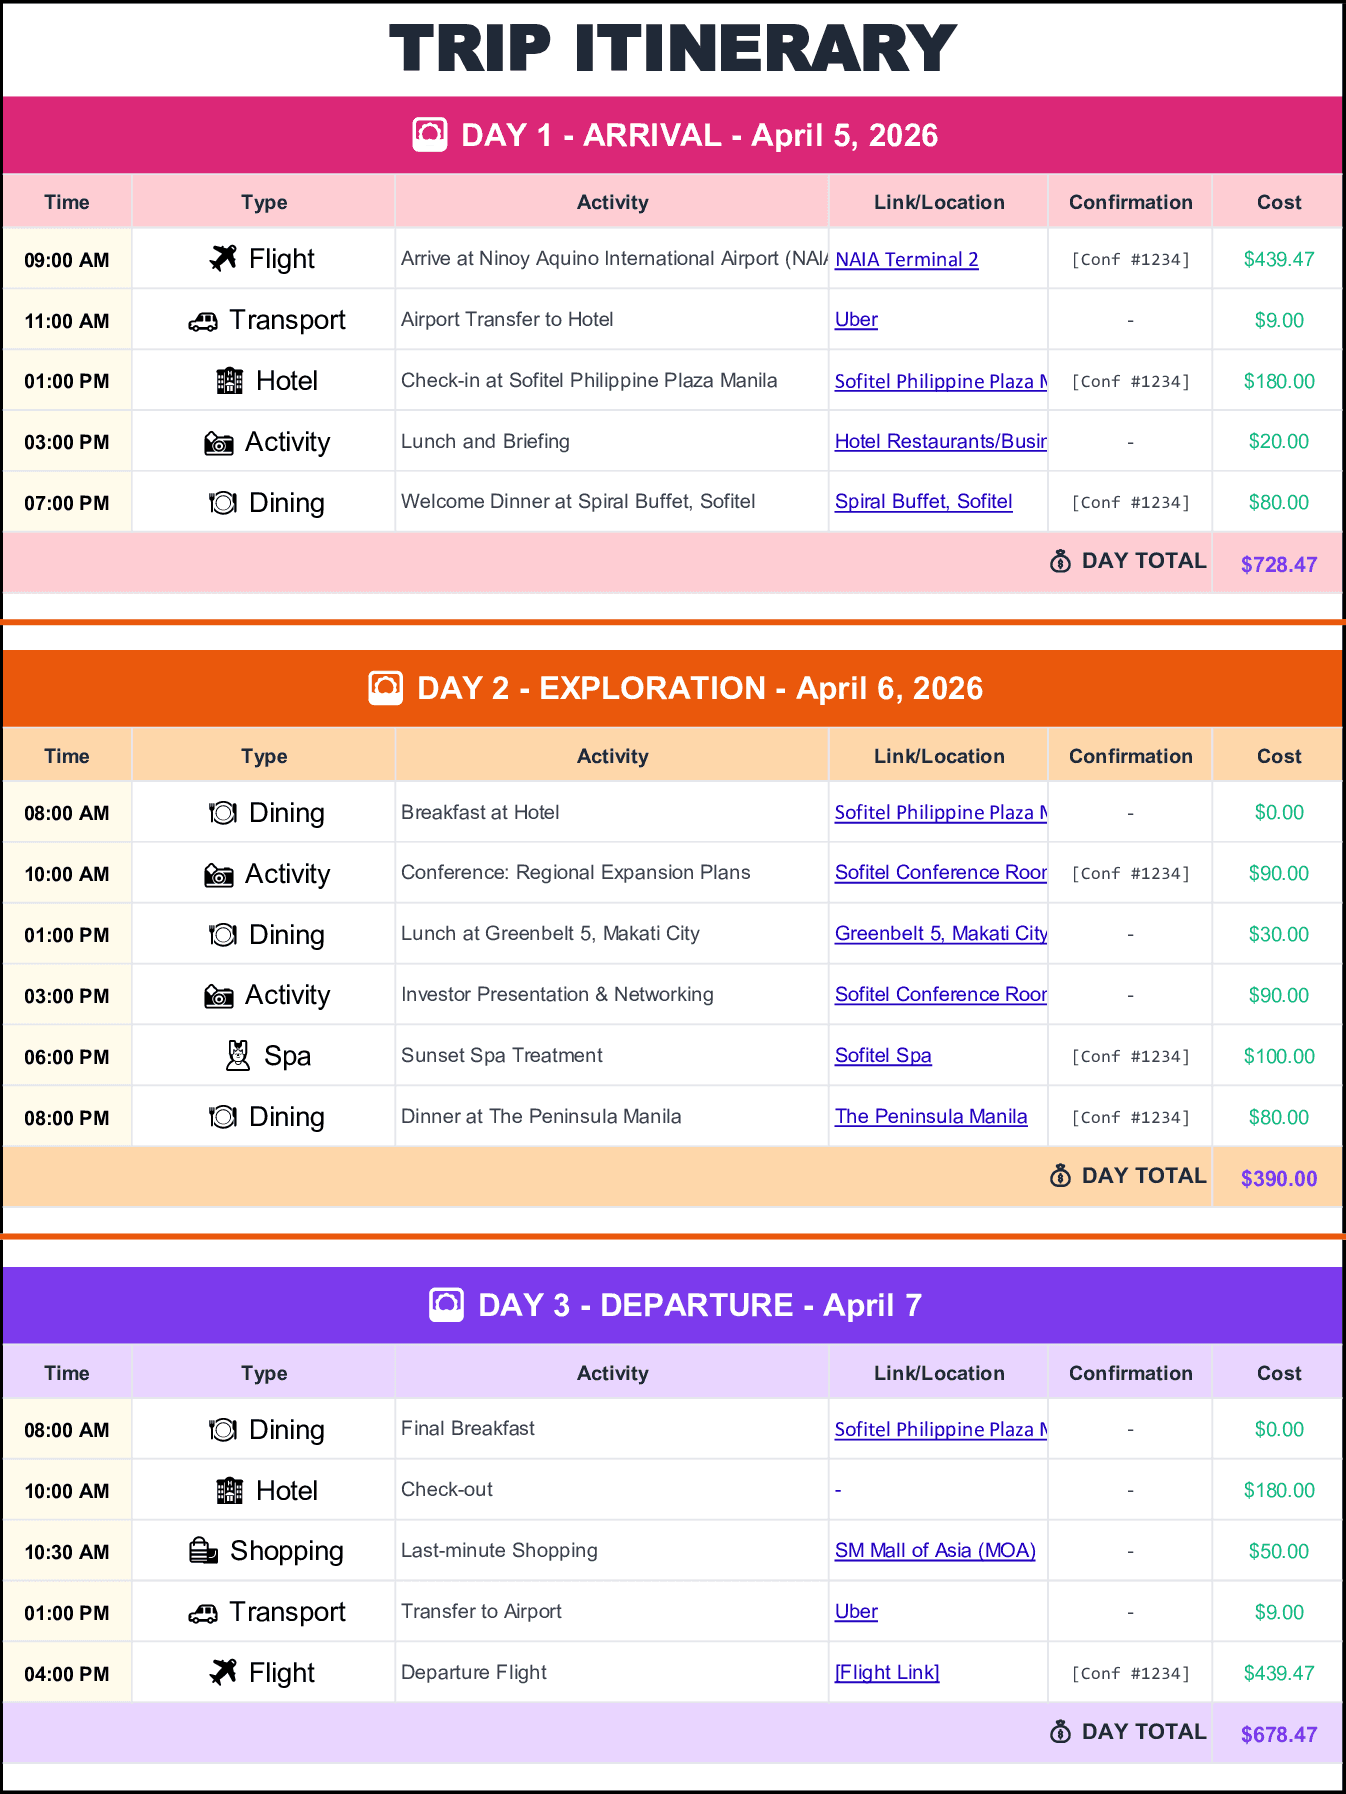Open Sofitel Conference Room link for Investor Presentation
Screen dimensions: 1346x1794
pyautogui.click(x=941, y=994)
